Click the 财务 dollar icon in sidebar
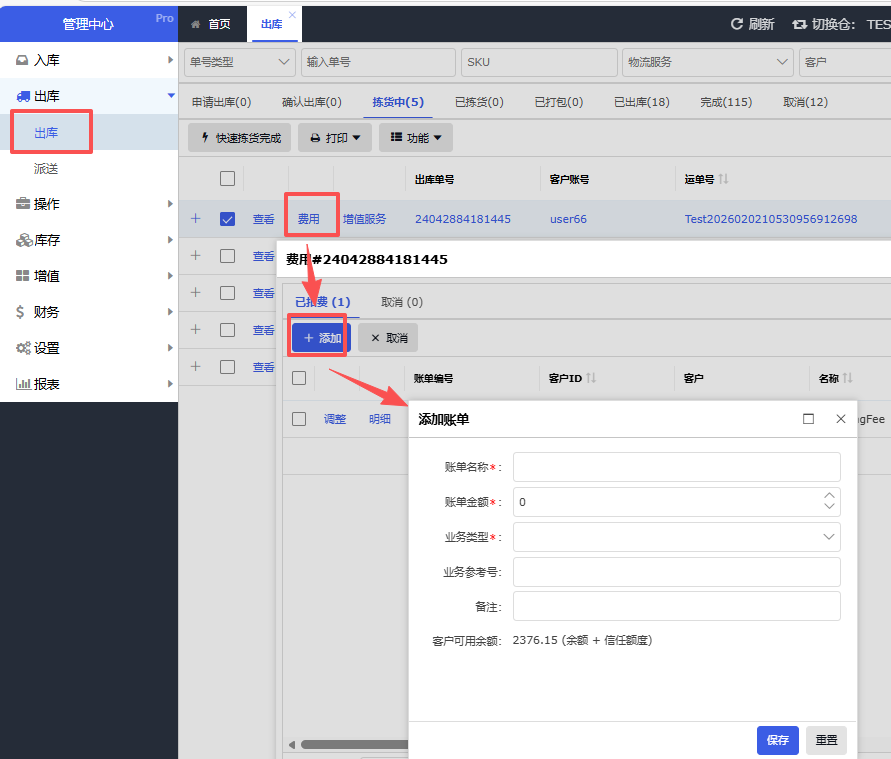 coord(22,312)
